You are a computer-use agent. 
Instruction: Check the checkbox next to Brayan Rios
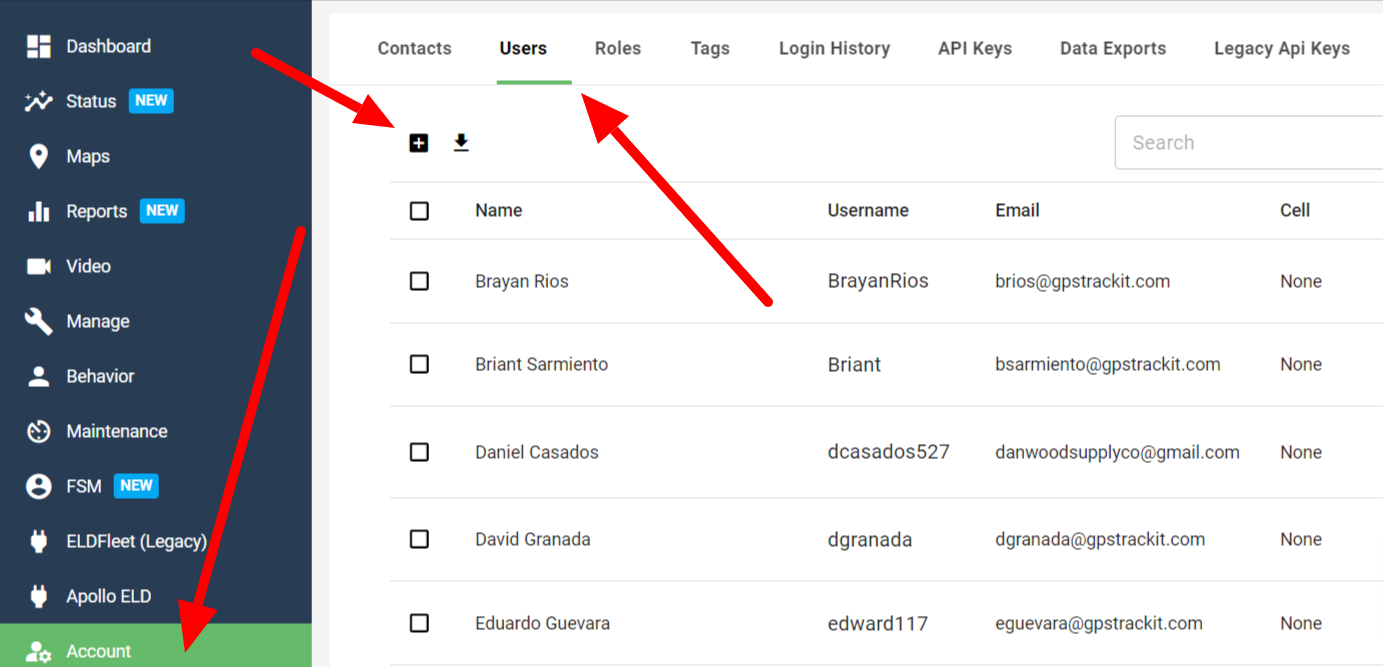[419, 281]
